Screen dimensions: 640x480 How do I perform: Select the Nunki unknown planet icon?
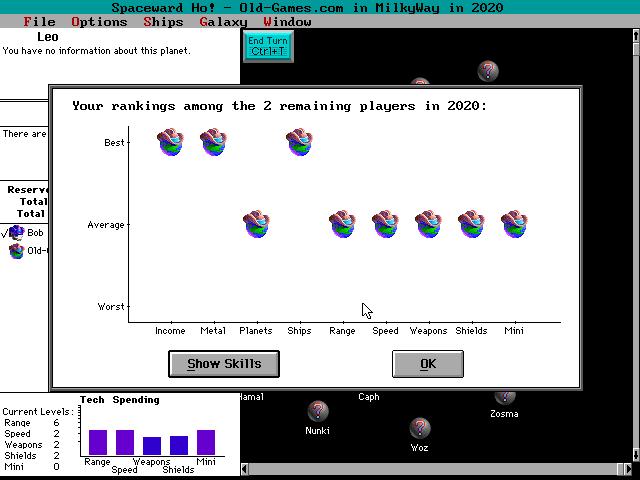pos(318,411)
